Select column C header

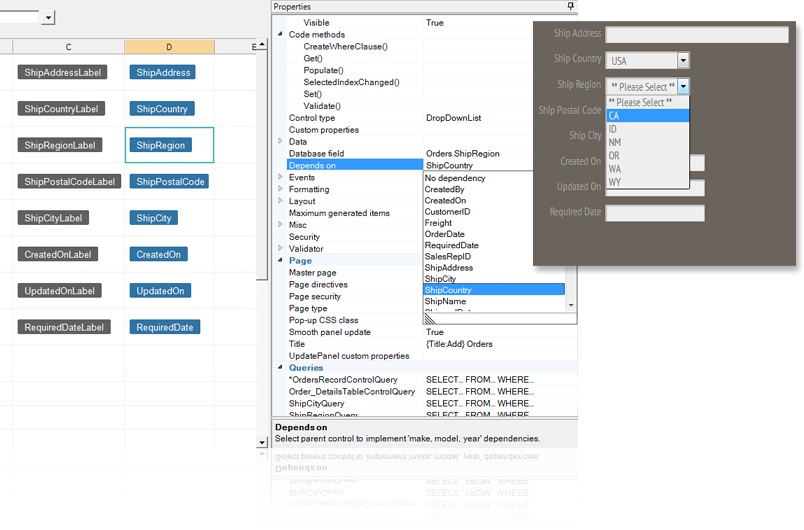click(68, 47)
